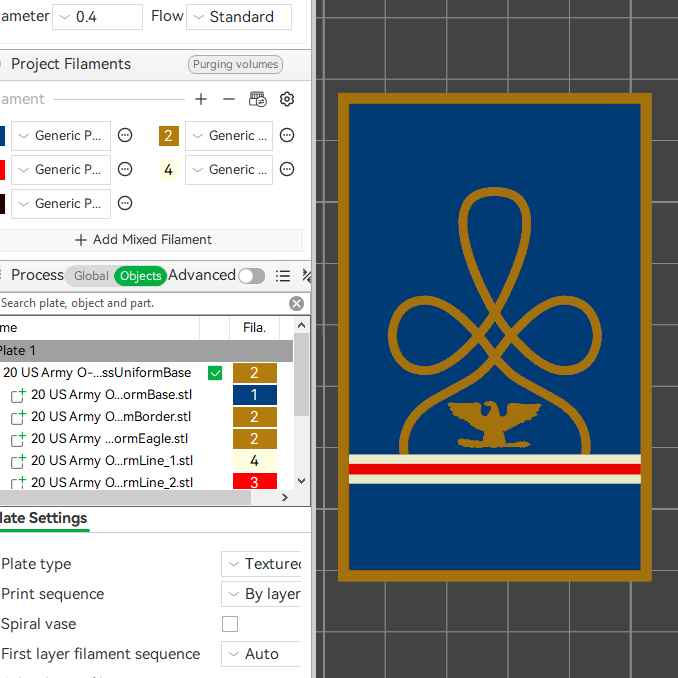Click the part icon for ormBase.stl
The width and height of the screenshot is (678, 678).
coord(18,395)
